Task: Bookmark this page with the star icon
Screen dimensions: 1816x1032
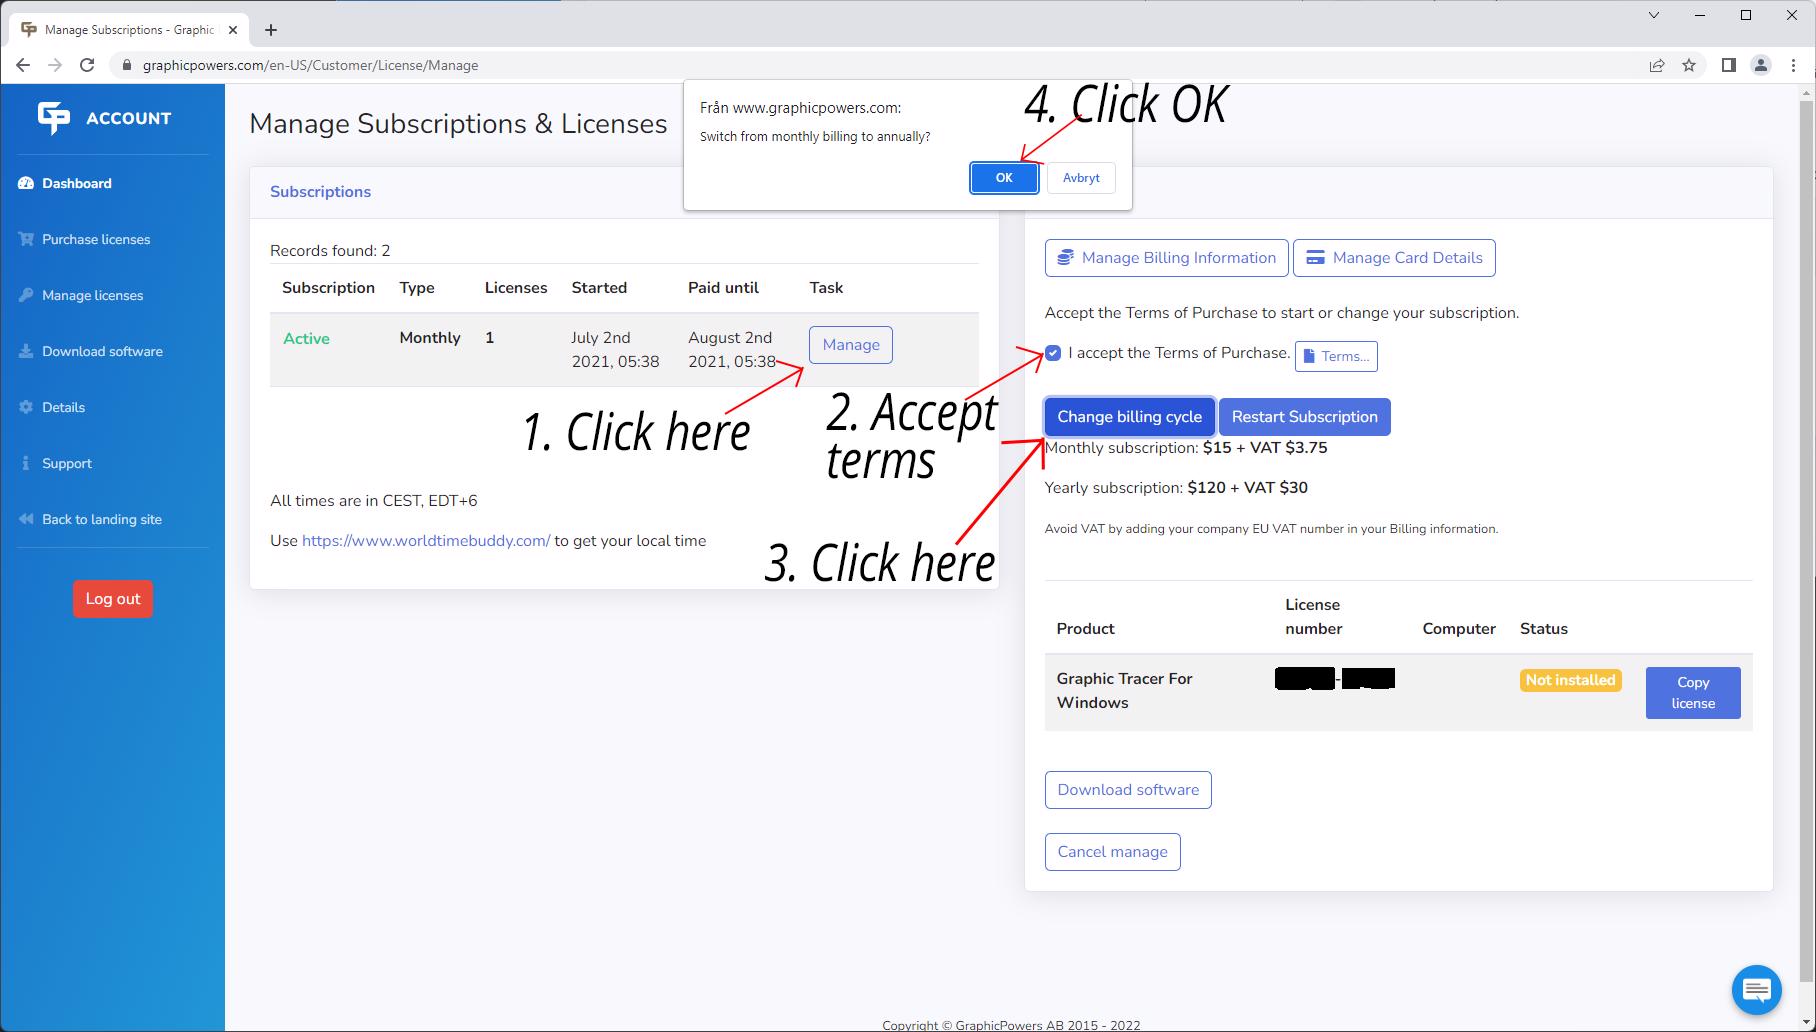Action: point(1689,65)
